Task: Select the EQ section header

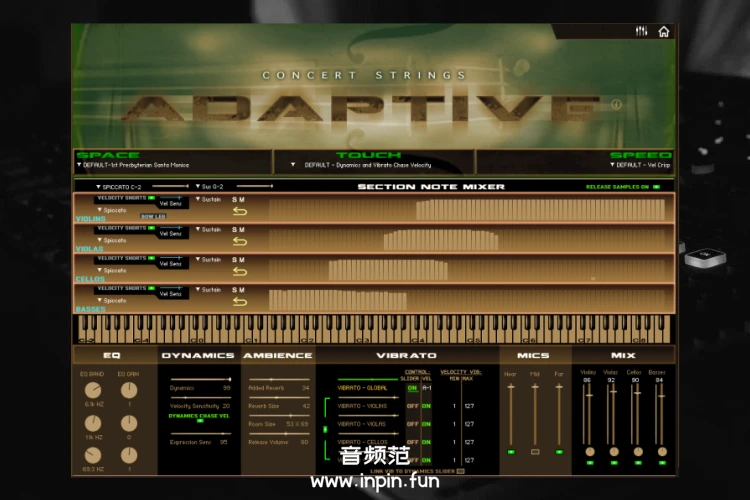Action: point(112,356)
